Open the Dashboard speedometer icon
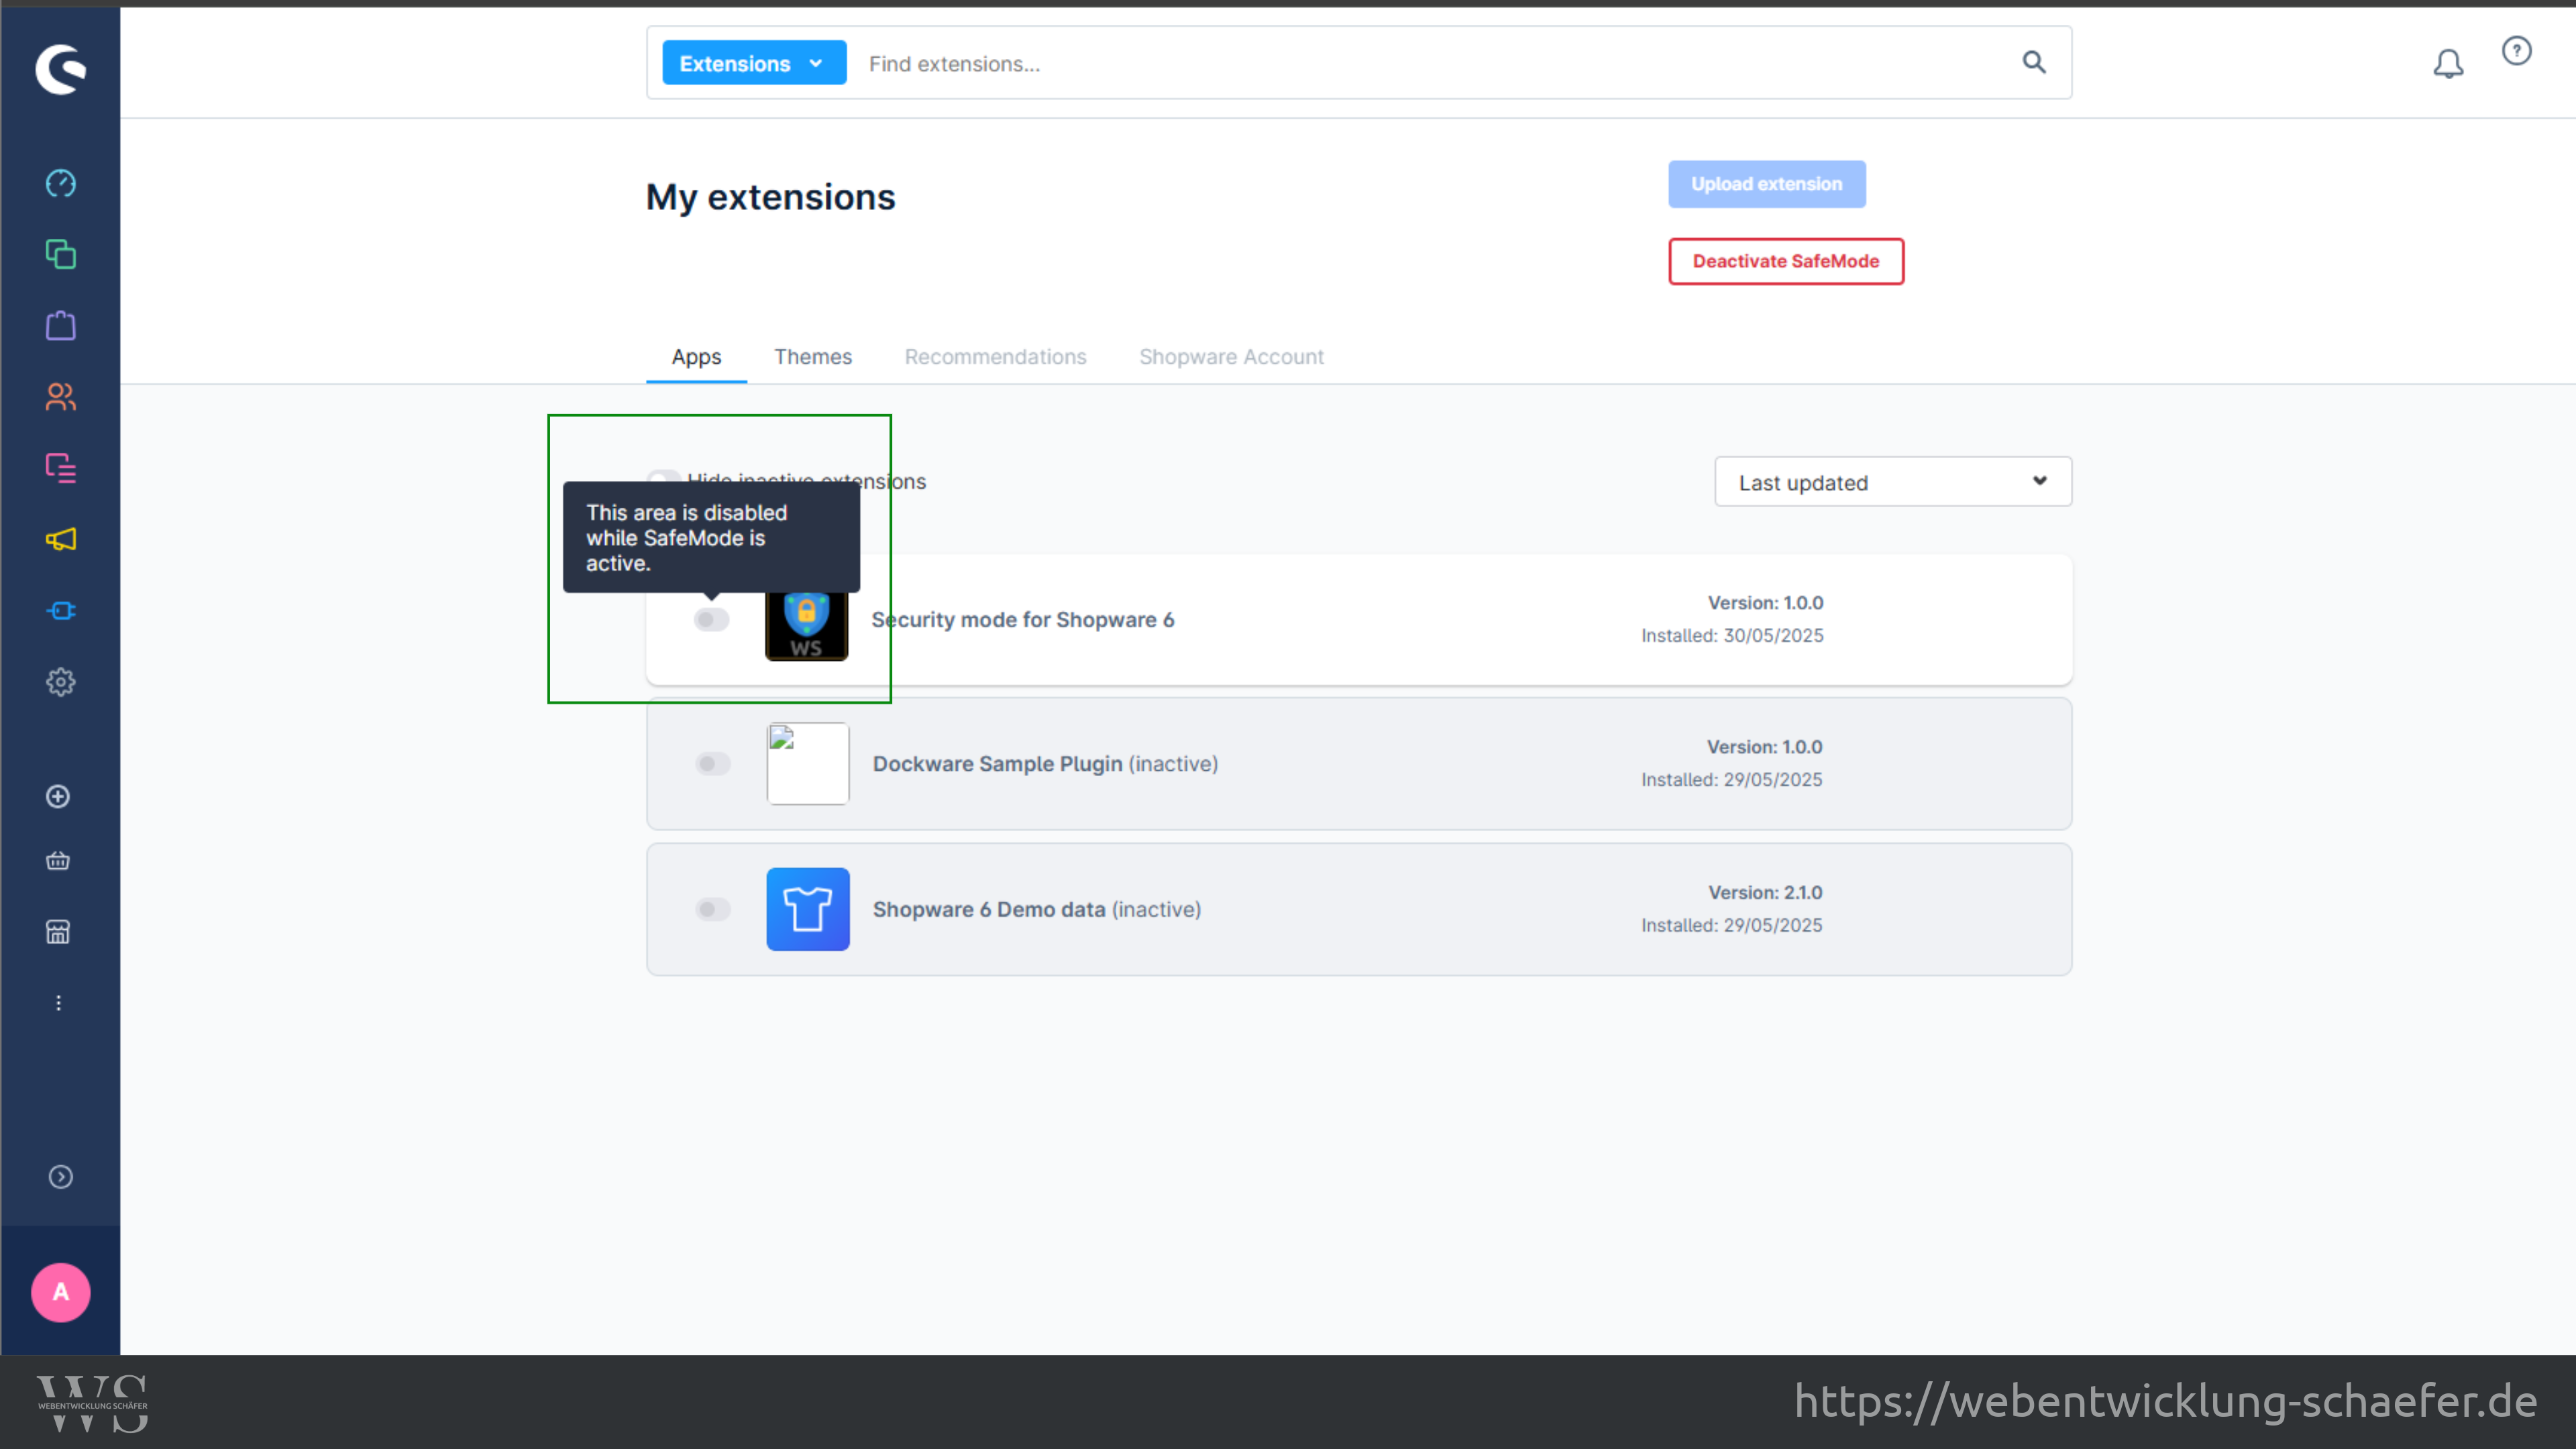 click(x=61, y=183)
